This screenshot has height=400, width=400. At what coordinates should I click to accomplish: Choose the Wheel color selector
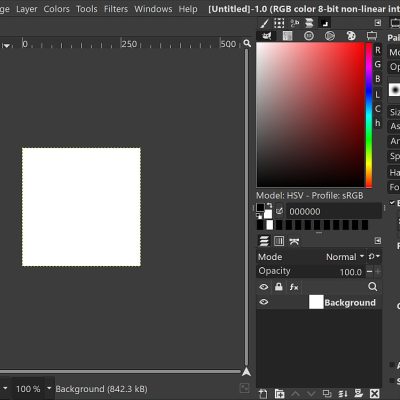pos(330,36)
